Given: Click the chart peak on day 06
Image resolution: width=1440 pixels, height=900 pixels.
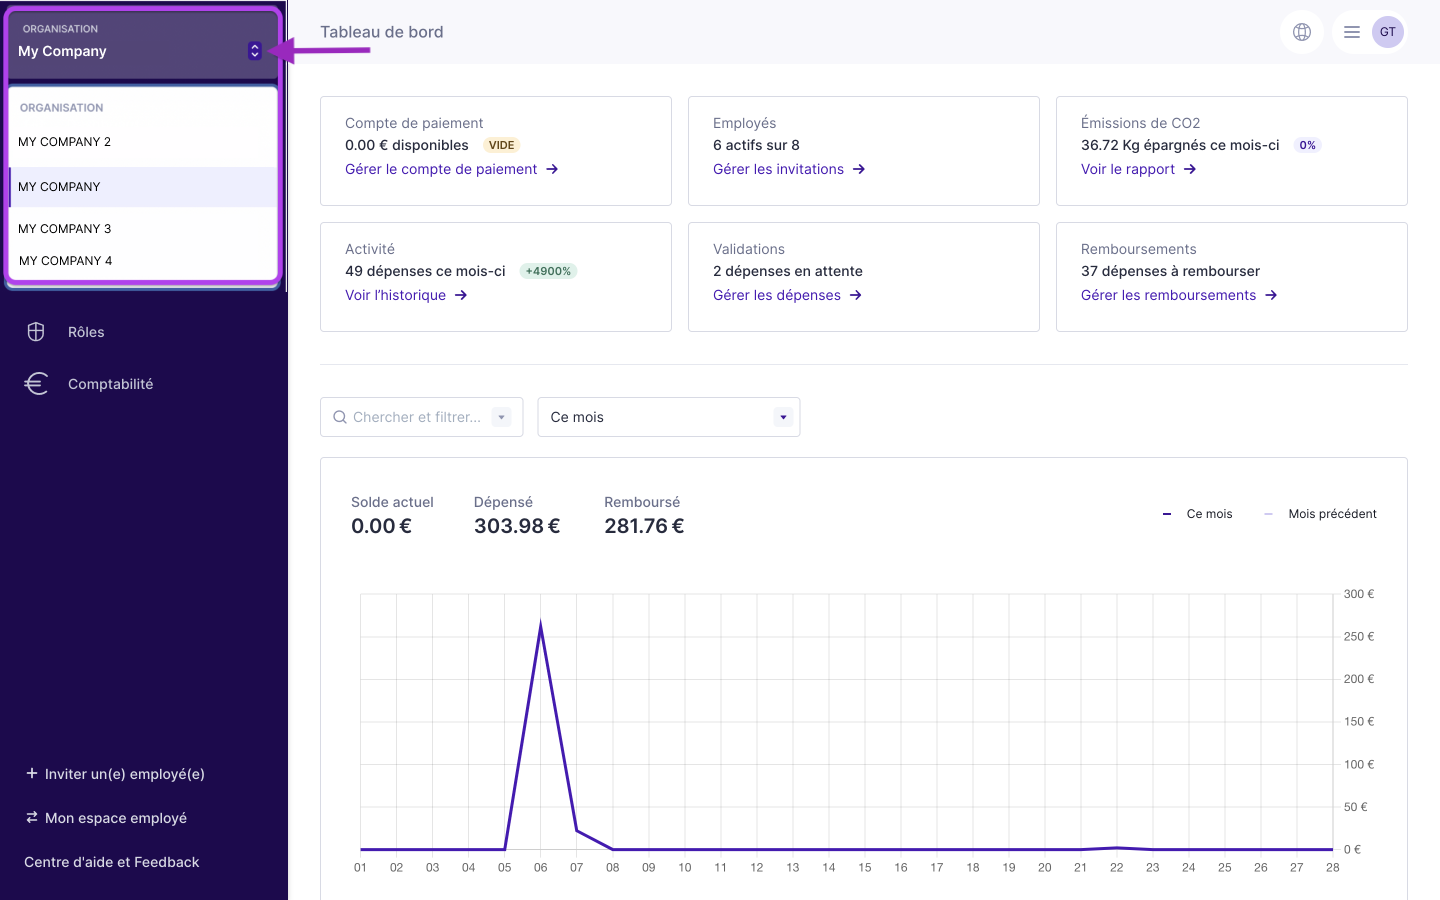Looking at the screenshot, I should click(541, 625).
